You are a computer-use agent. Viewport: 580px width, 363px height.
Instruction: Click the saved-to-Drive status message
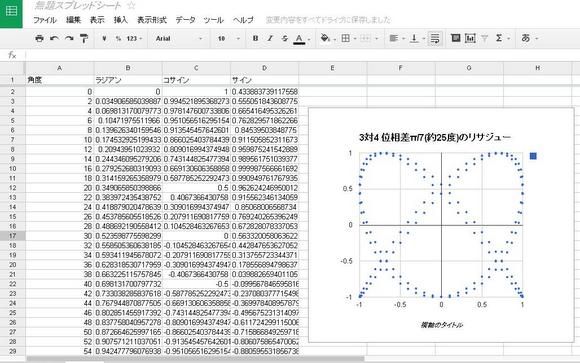point(328,20)
